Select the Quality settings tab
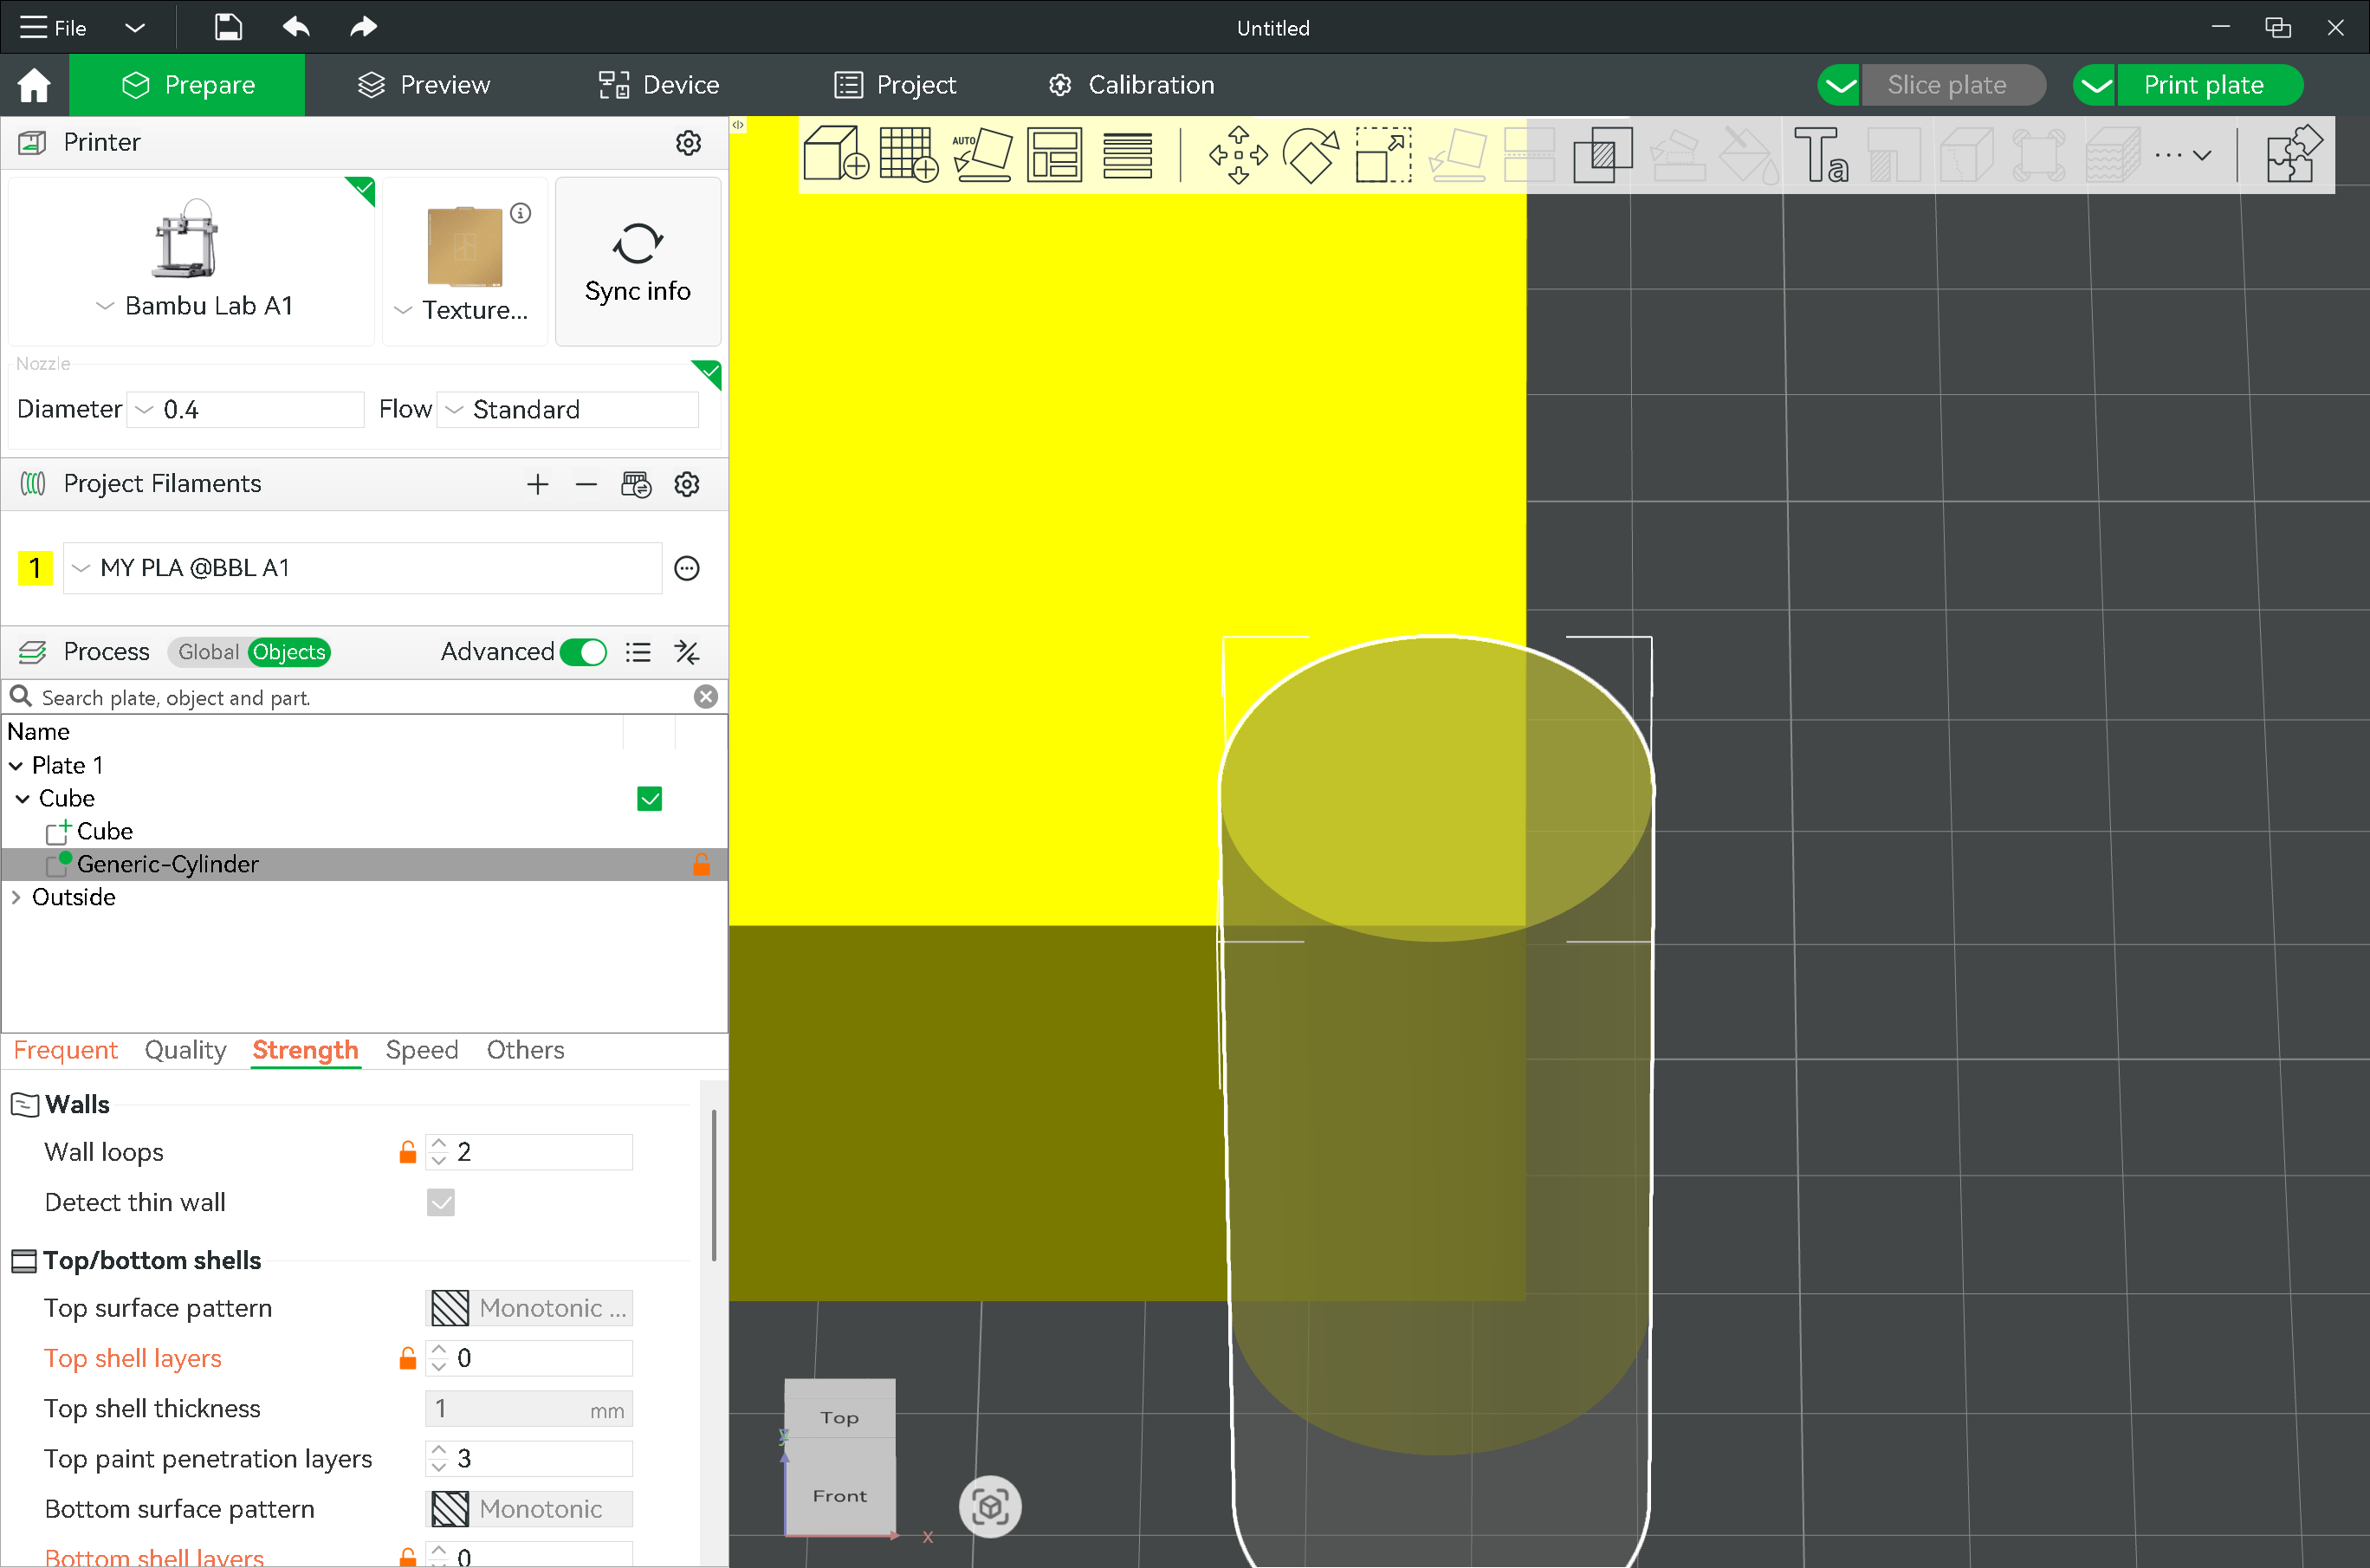2370x1568 pixels. pos(185,1050)
